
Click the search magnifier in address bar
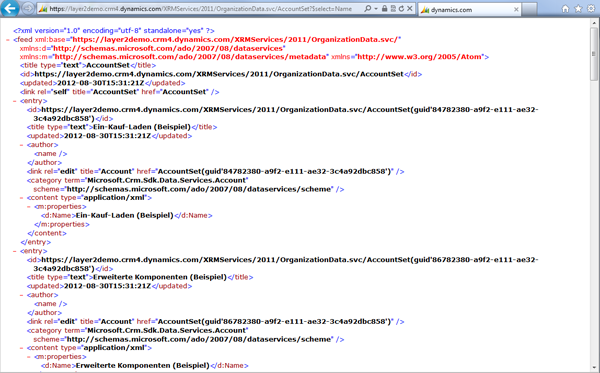[367, 8]
